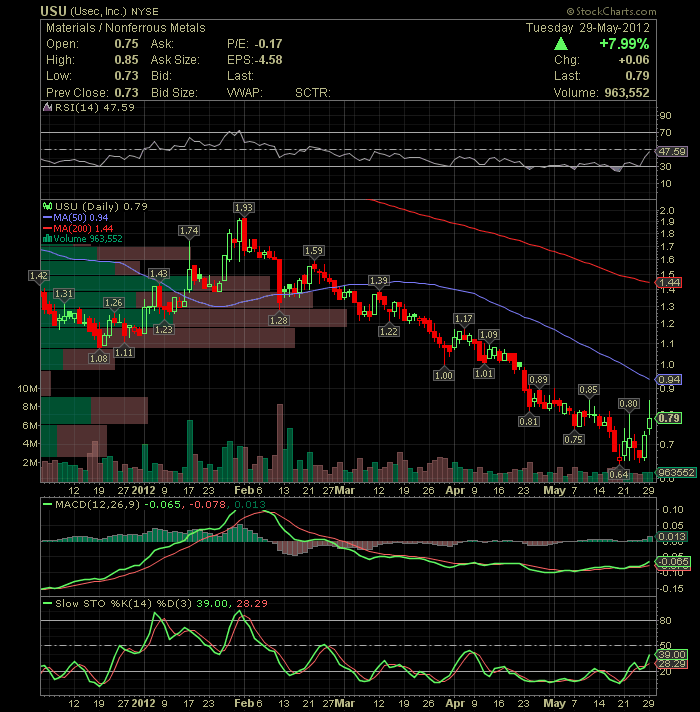
Task: Click the 28.29 stochastic %D axis tag
Action: pos(672,664)
